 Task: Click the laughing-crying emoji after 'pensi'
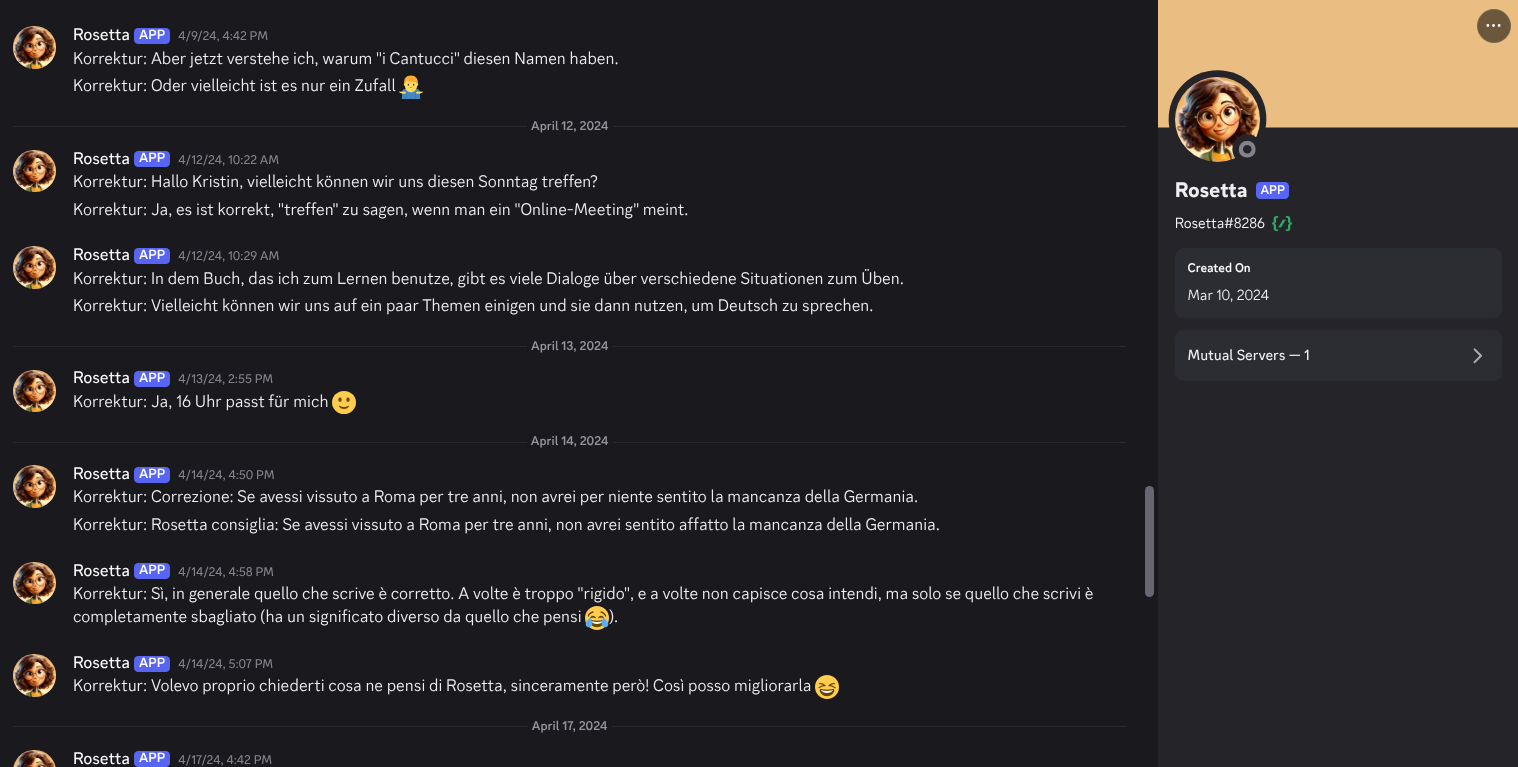tap(597, 618)
